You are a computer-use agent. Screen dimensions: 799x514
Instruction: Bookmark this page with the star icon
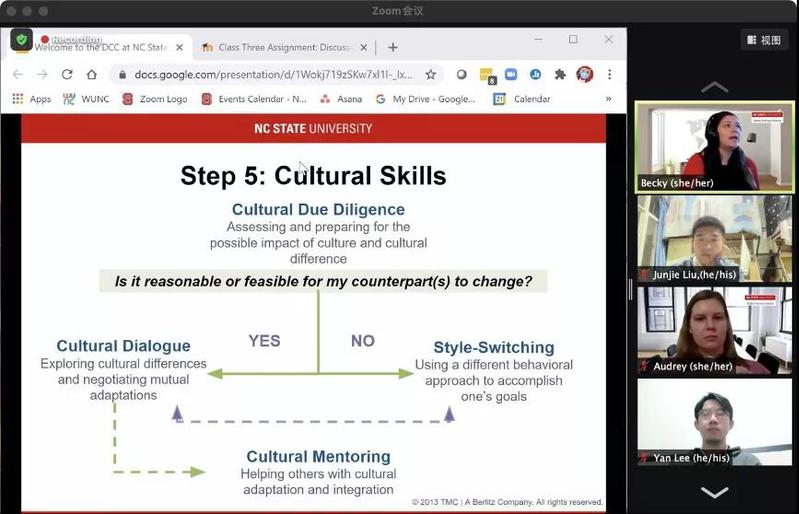pos(431,74)
